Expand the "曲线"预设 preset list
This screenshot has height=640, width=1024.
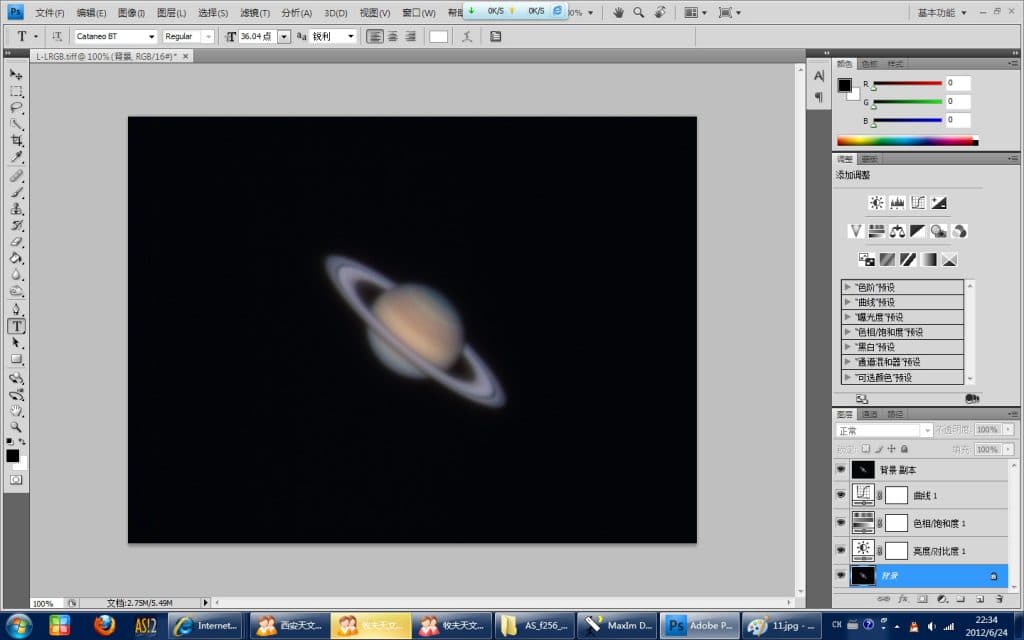848,302
